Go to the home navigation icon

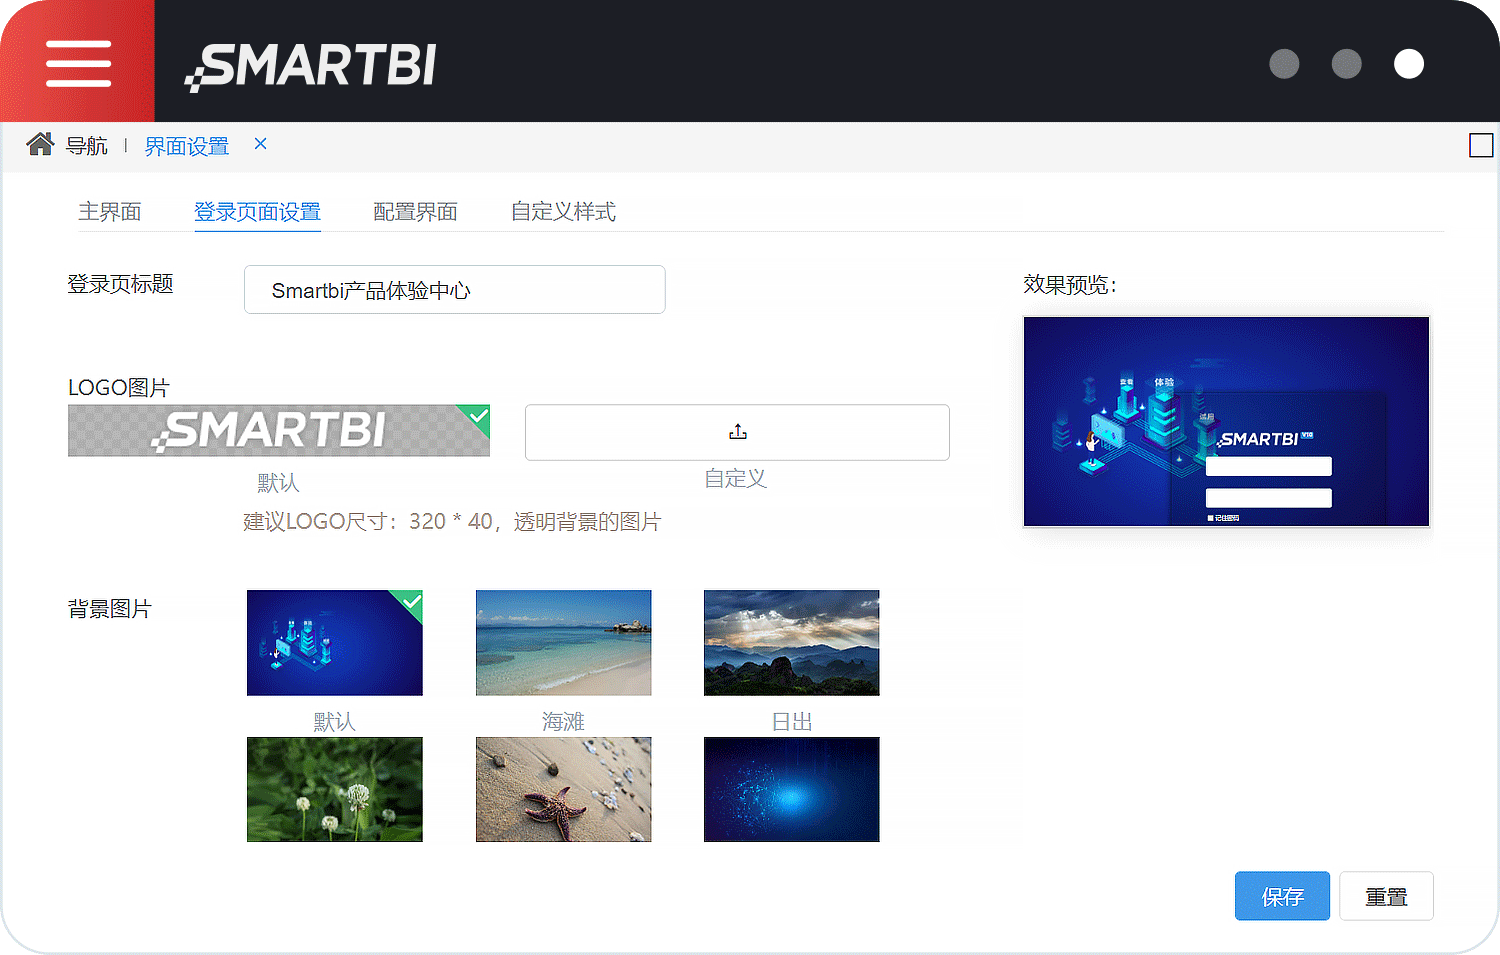40,144
